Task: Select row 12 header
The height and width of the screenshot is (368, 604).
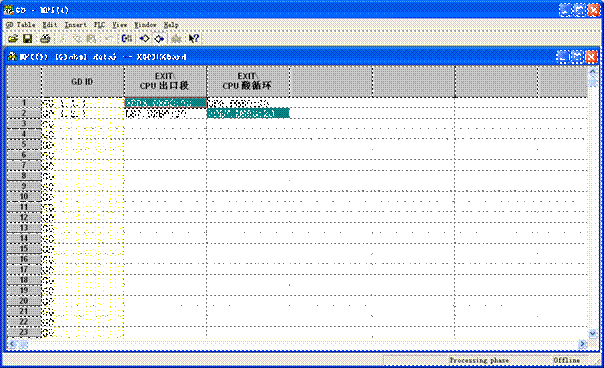Action: point(24,217)
